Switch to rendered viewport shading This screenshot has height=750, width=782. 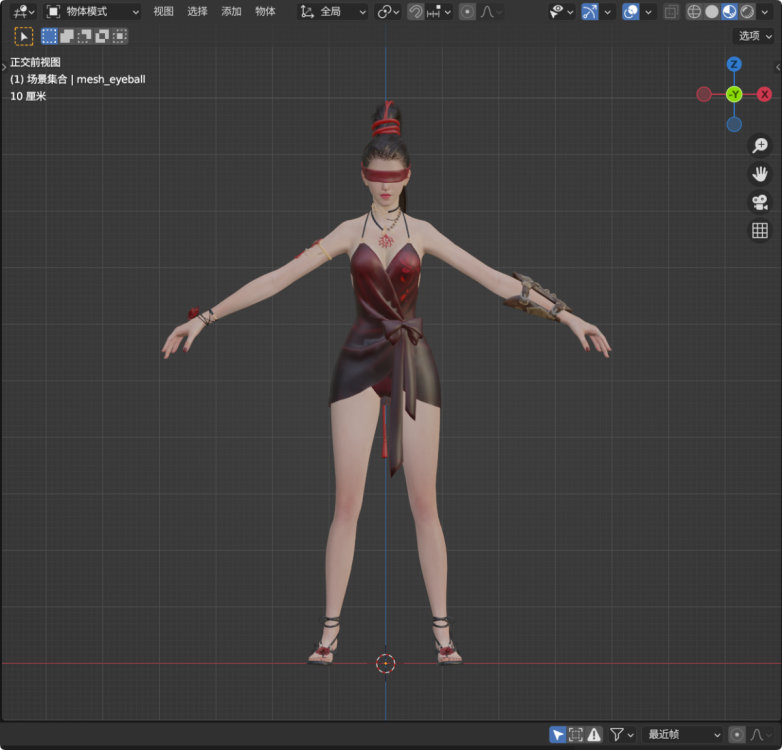(x=747, y=12)
